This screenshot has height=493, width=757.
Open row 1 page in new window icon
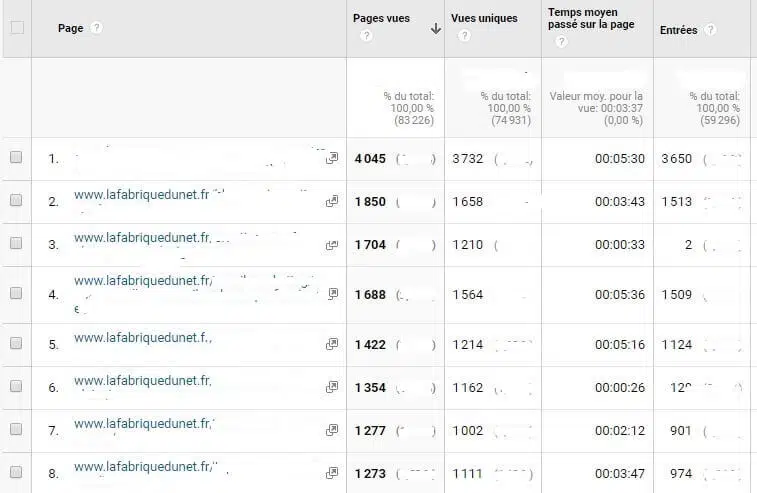click(332, 158)
